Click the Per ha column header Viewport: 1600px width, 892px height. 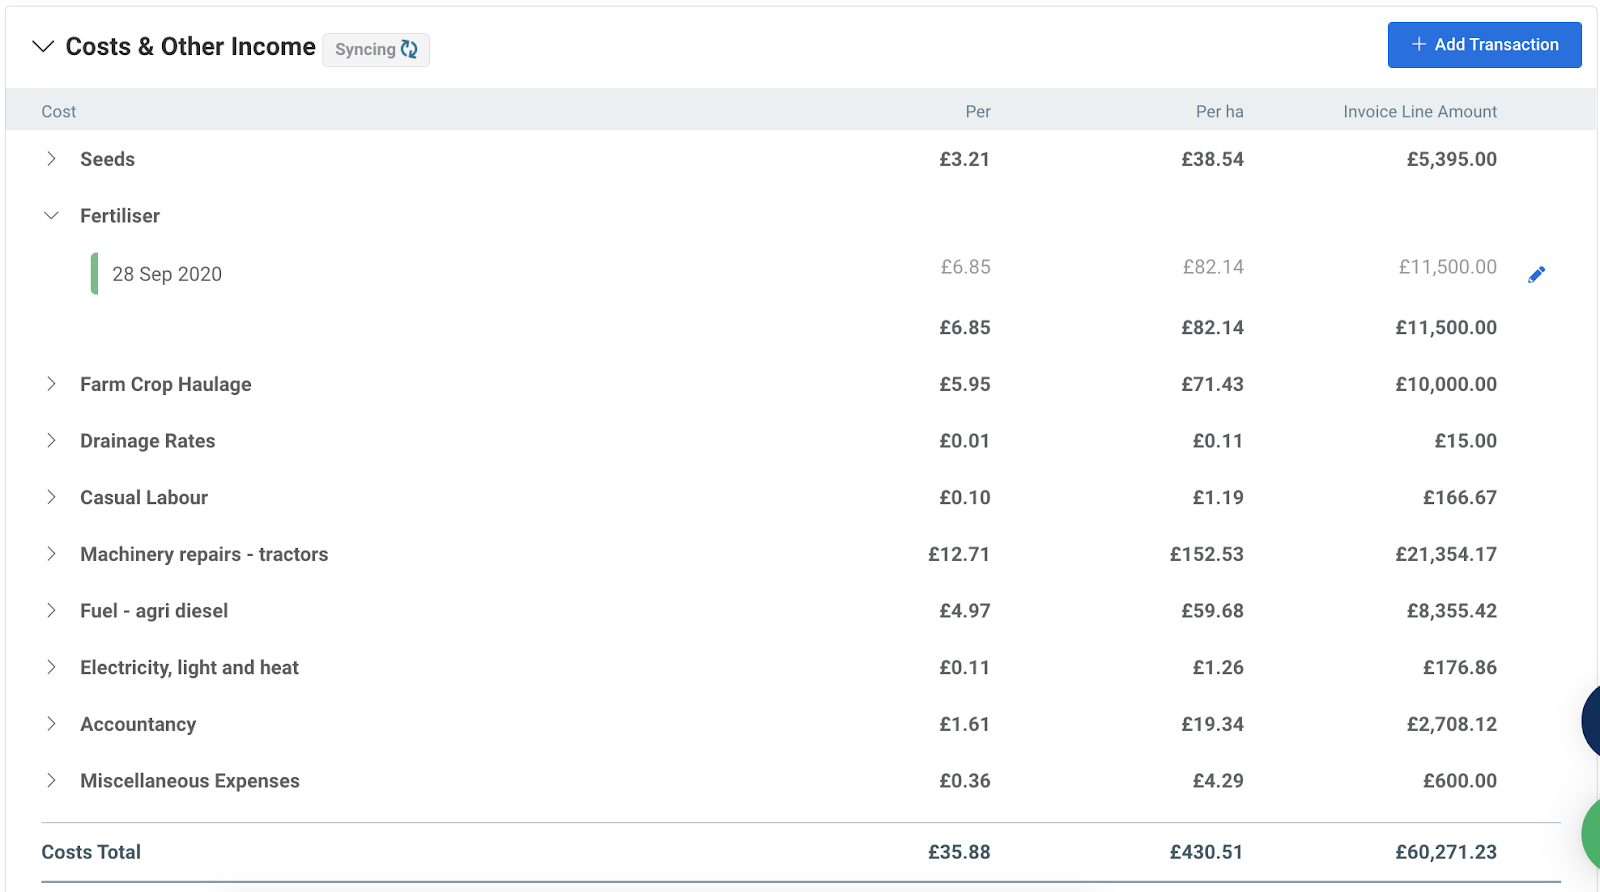1219,112
